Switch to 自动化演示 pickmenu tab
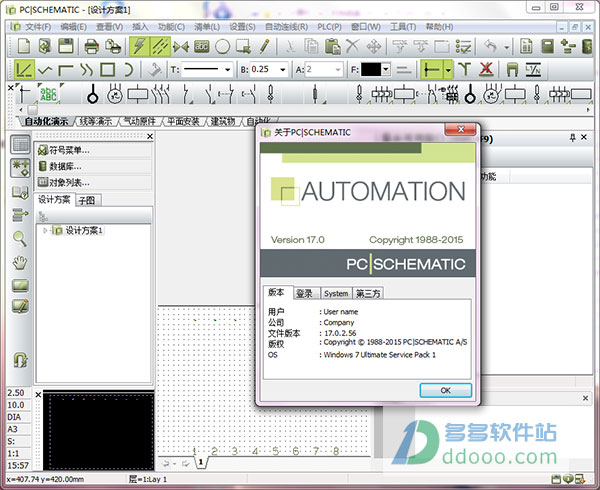 (46, 122)
